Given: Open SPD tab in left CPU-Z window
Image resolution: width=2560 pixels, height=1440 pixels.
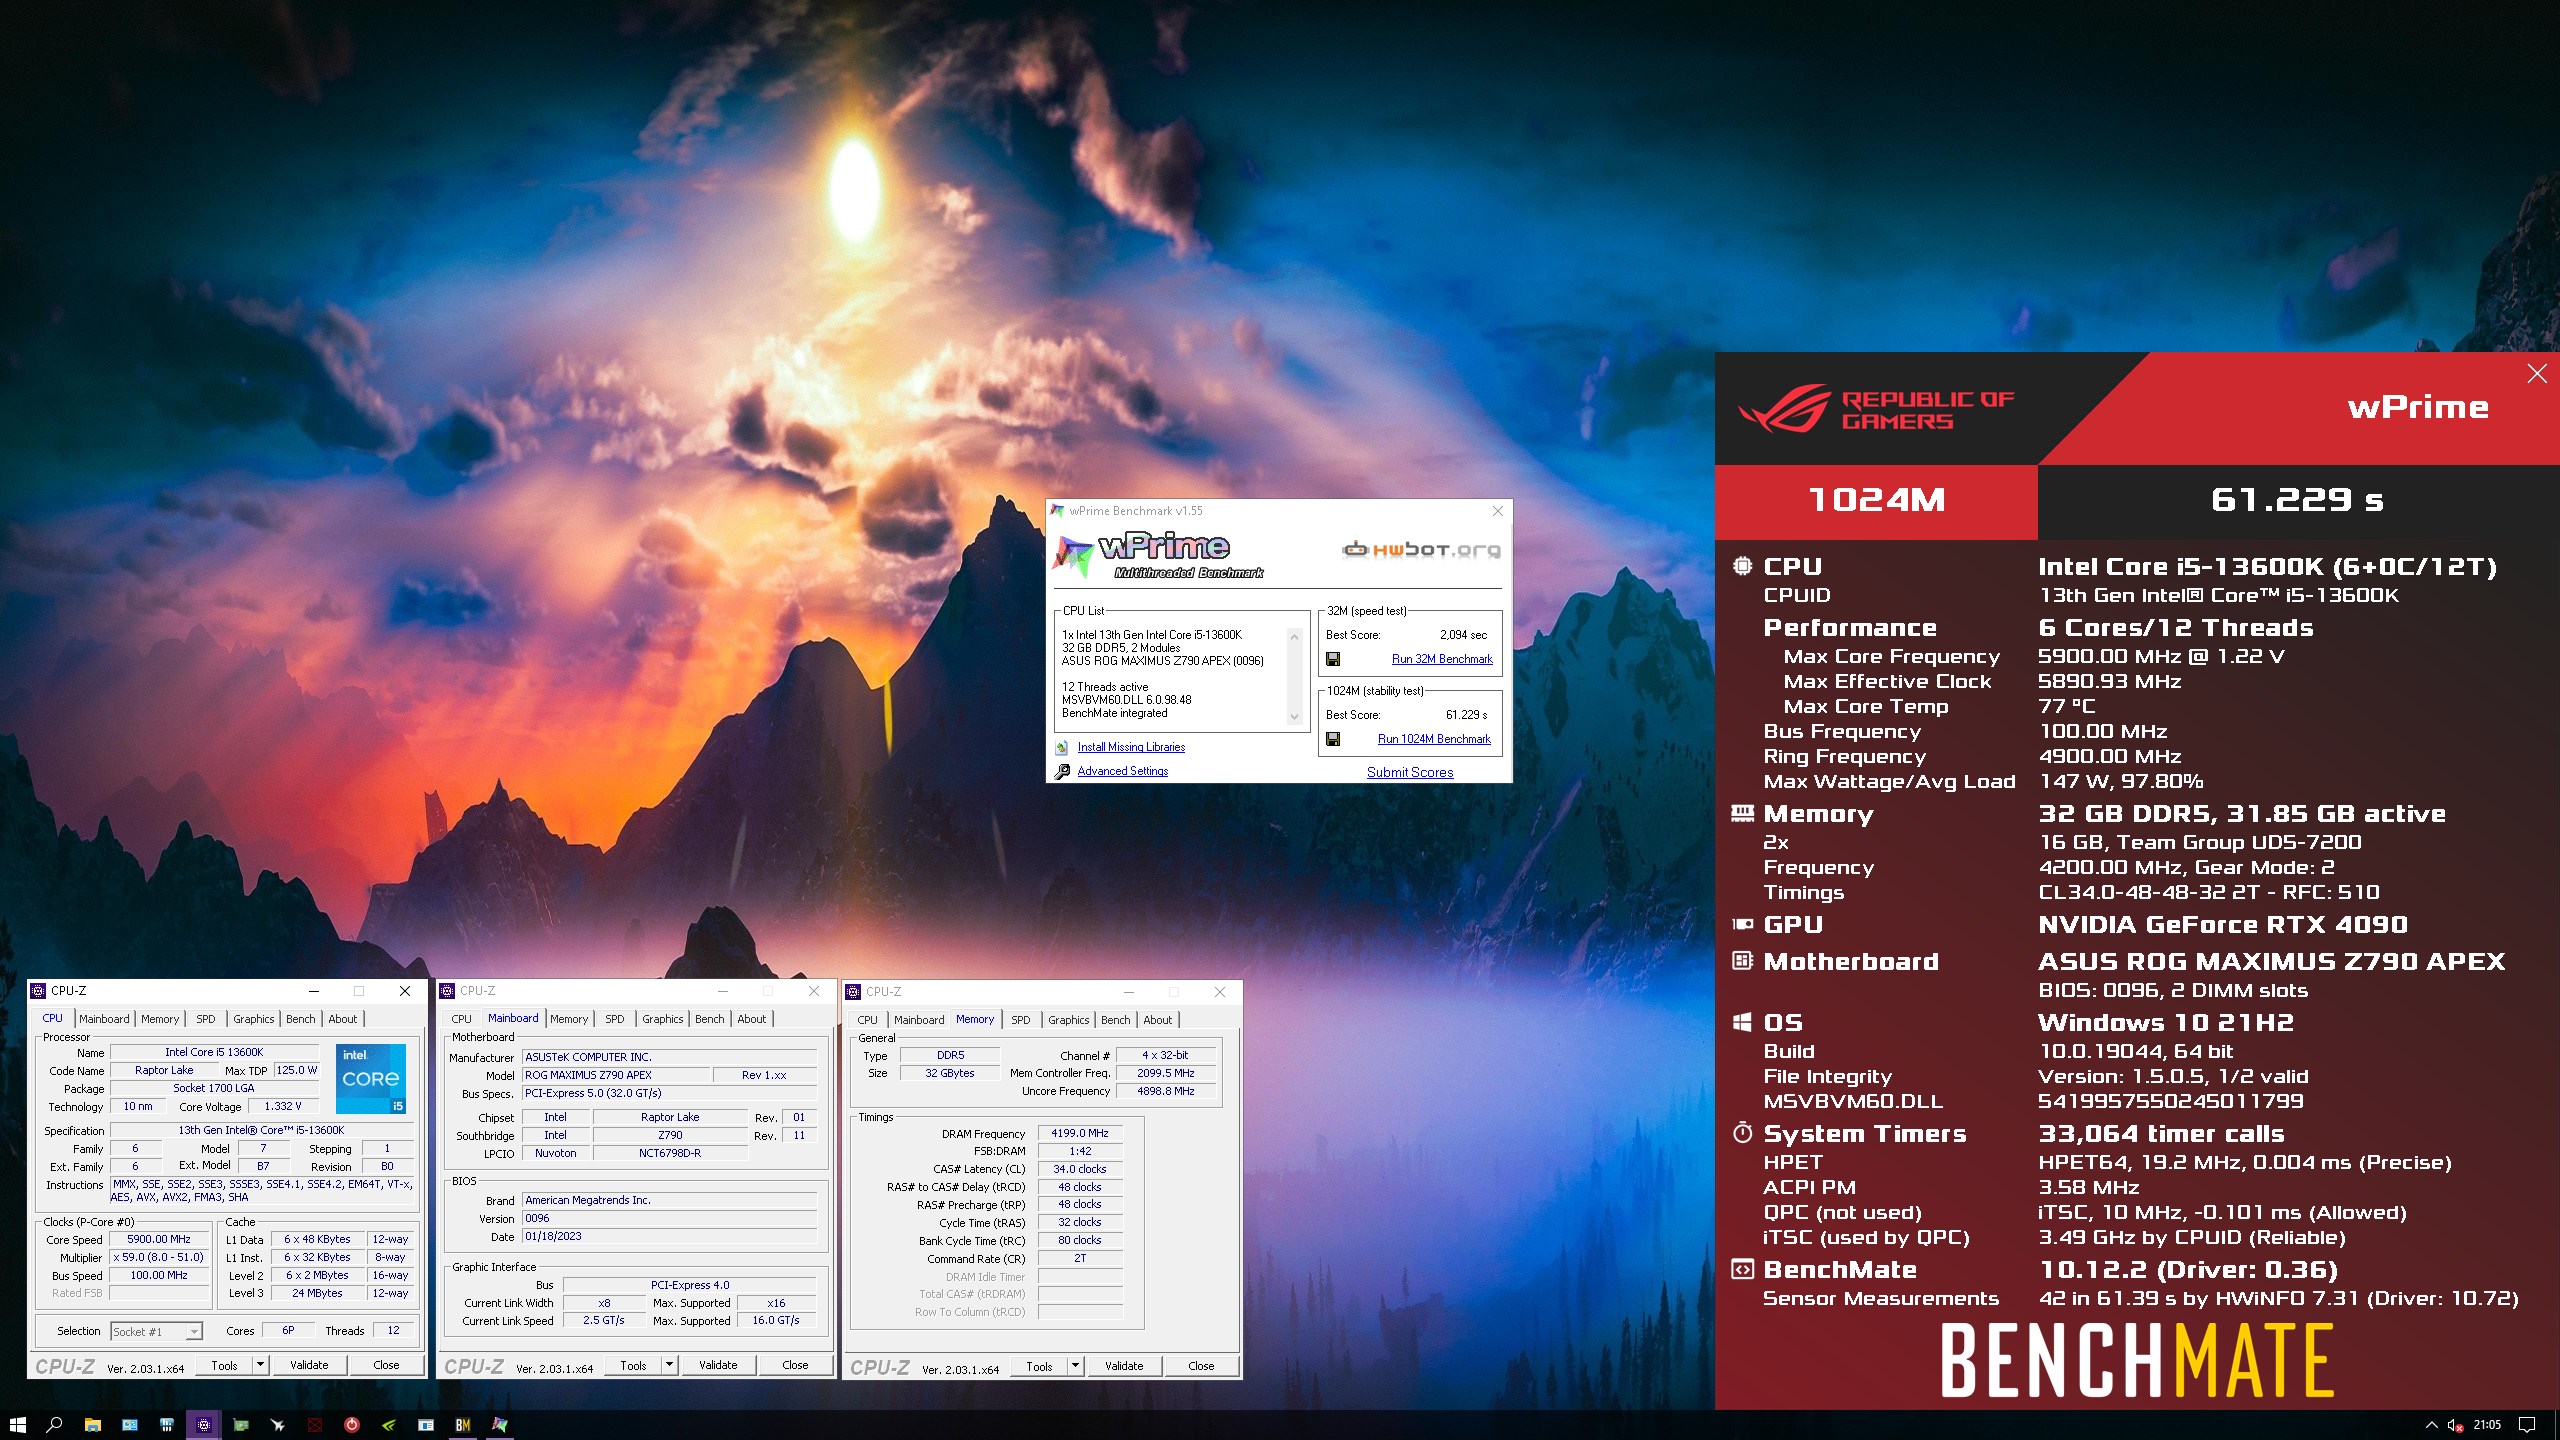Looking at the screenshot, I should click(x=206, y=1019).
